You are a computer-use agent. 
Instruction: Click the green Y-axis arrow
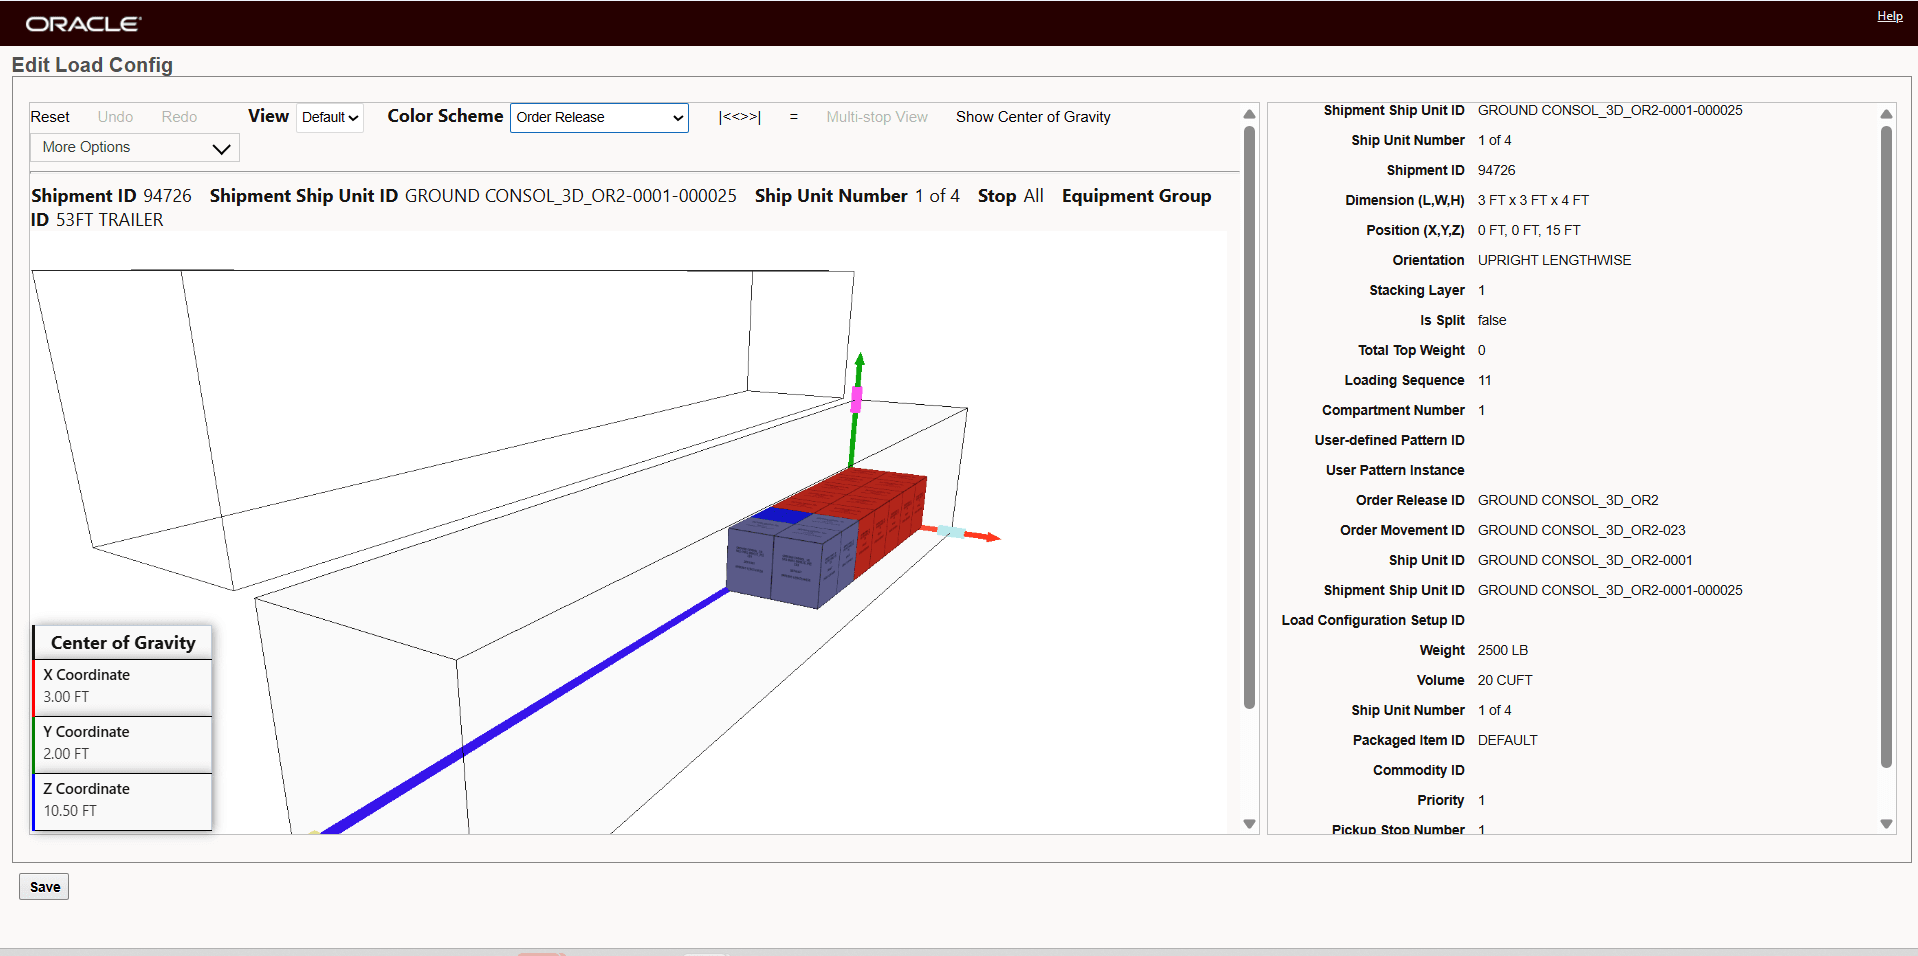[x=856, y=410]
